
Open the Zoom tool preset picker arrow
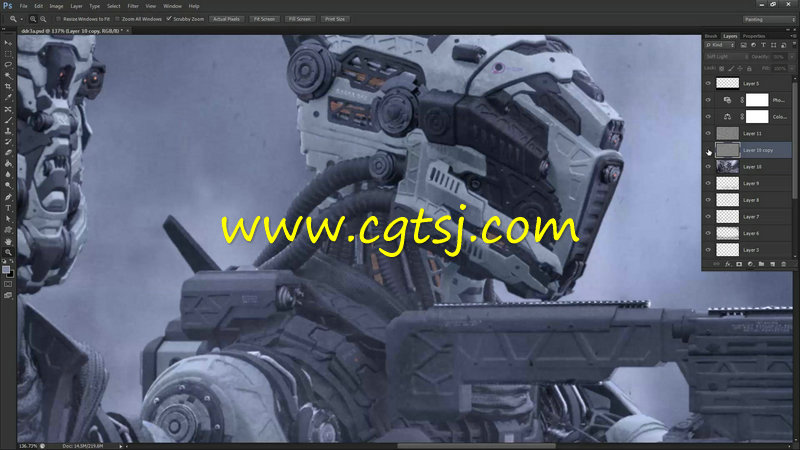coord(21,19)
